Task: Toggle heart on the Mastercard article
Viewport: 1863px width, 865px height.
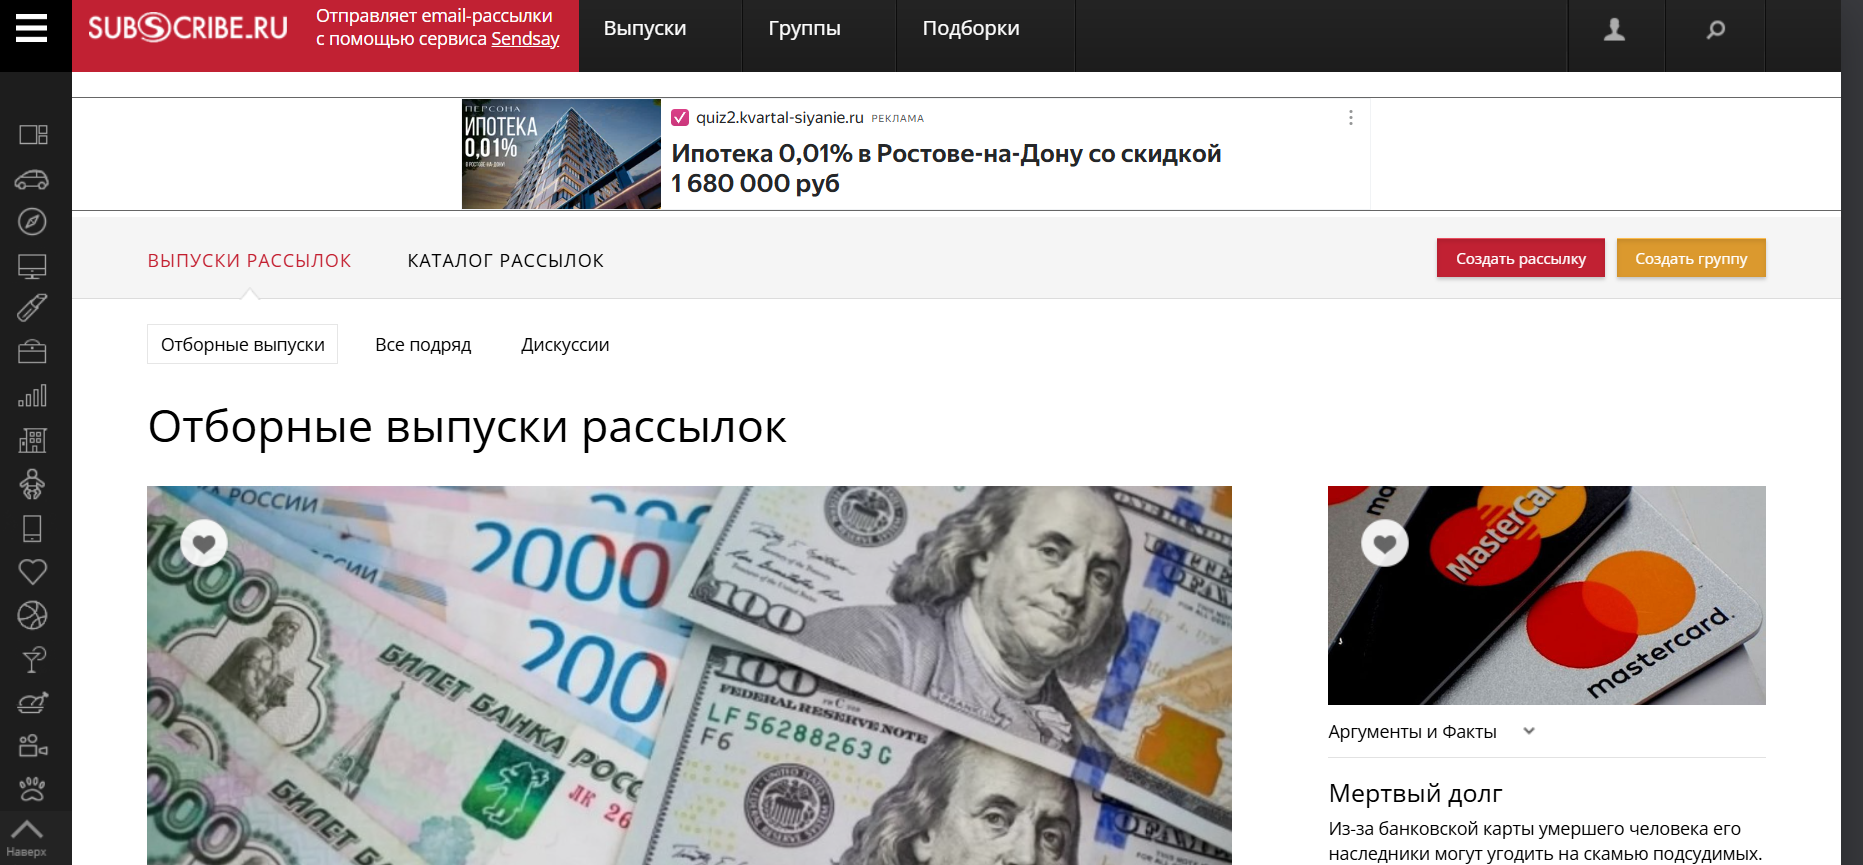Action: tap(1385, 543)
